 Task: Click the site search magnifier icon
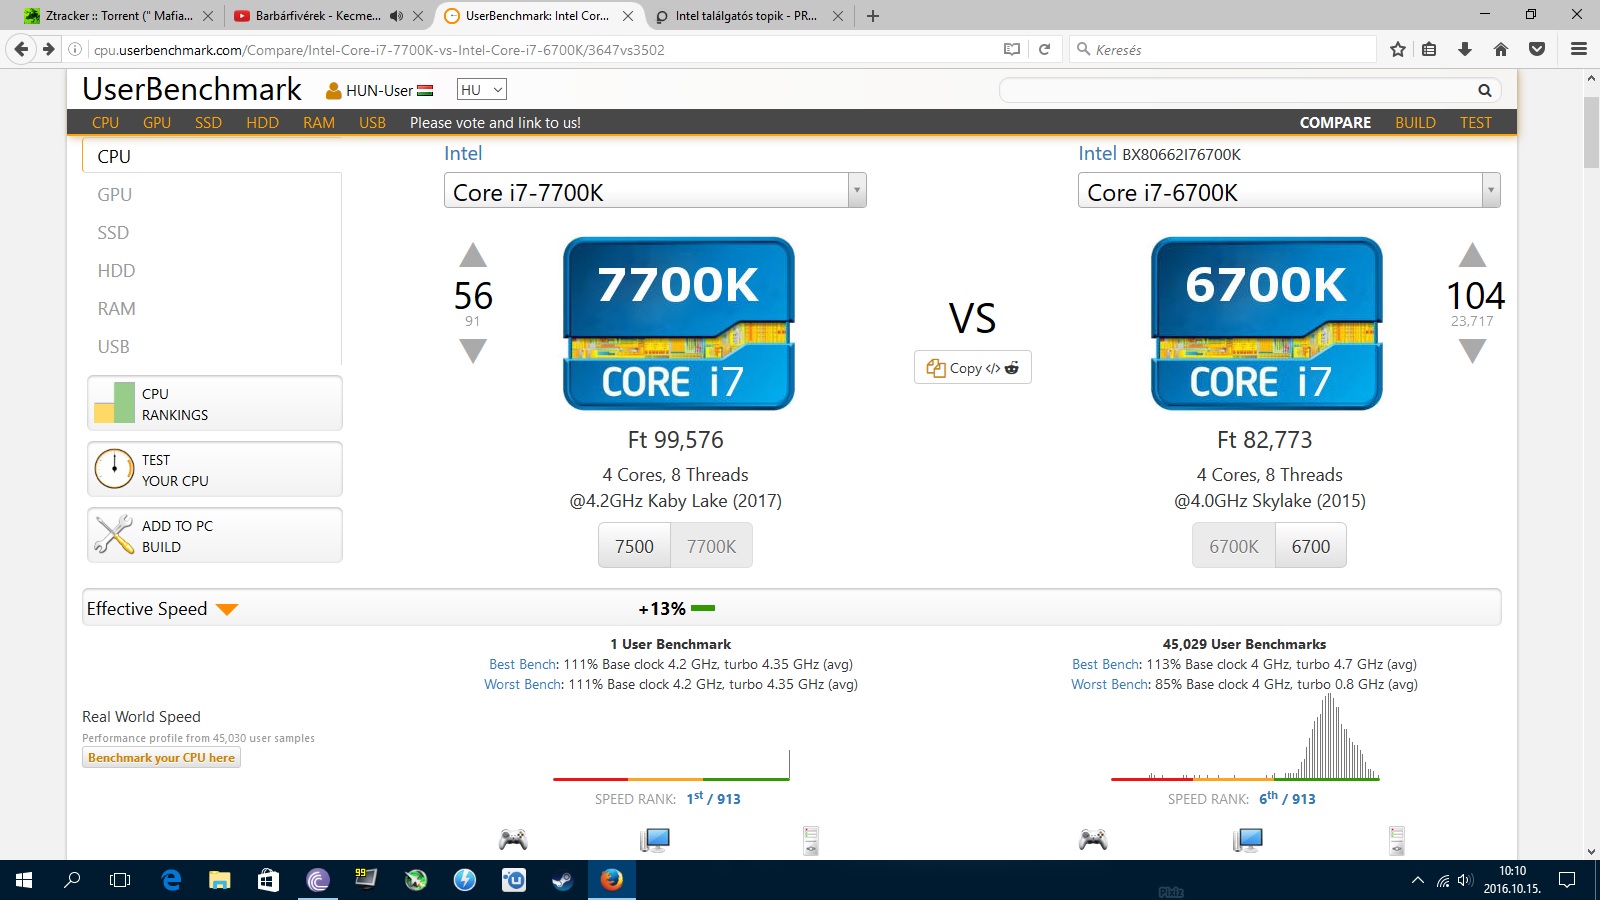(x=1485, y=91)
